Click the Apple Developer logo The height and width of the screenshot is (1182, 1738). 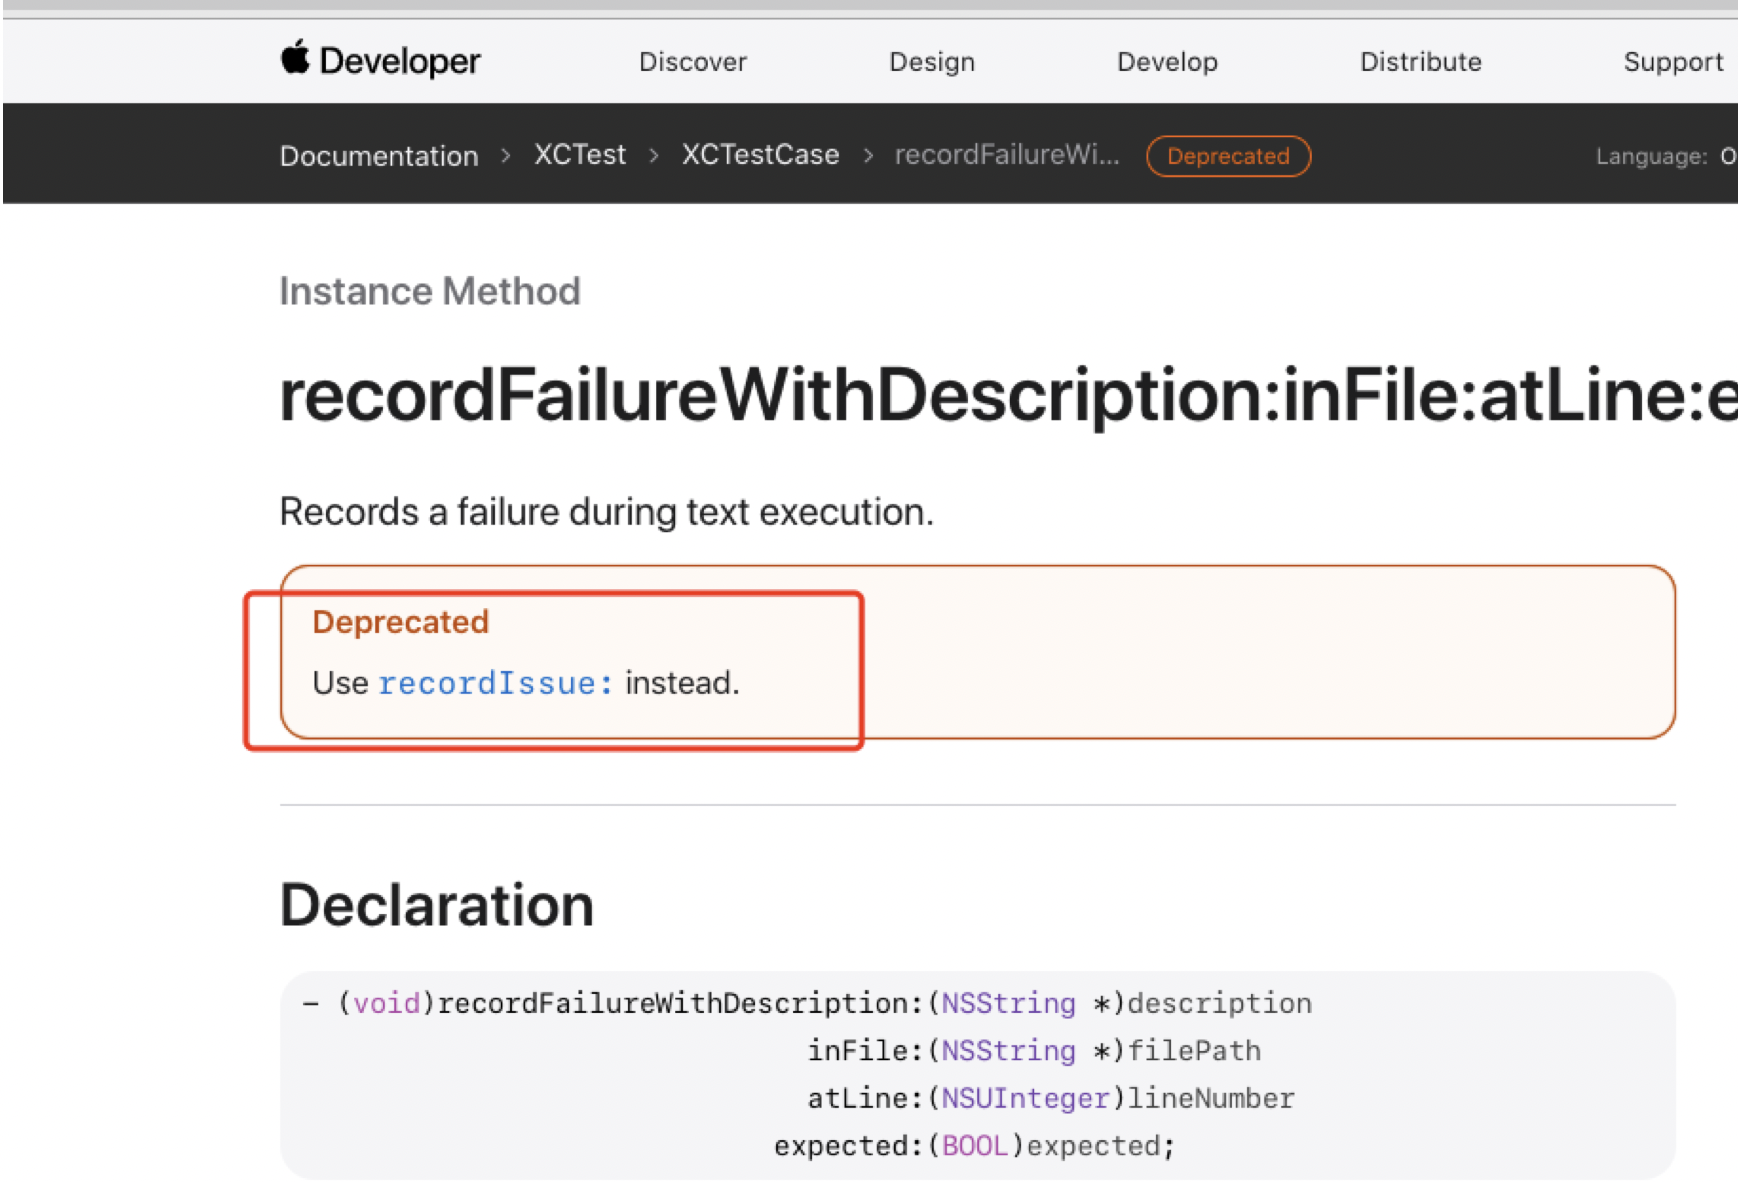380,61
